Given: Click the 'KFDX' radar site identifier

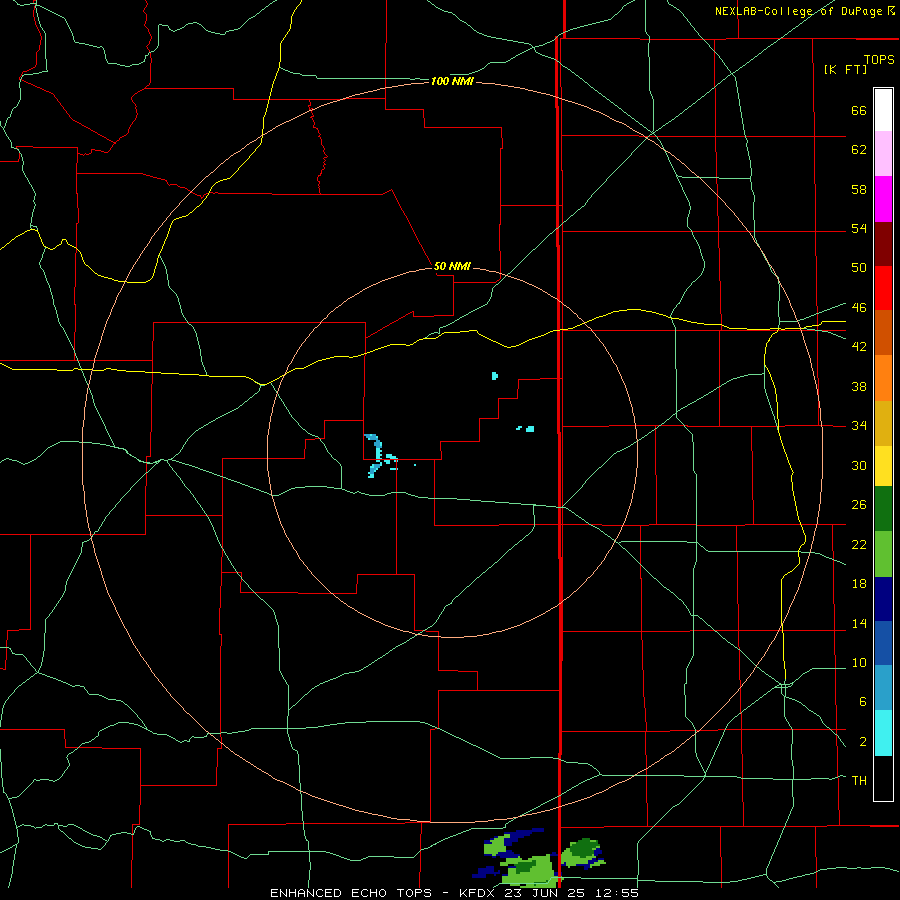Looking at the screenshot, I should click(x=476, y=893).
